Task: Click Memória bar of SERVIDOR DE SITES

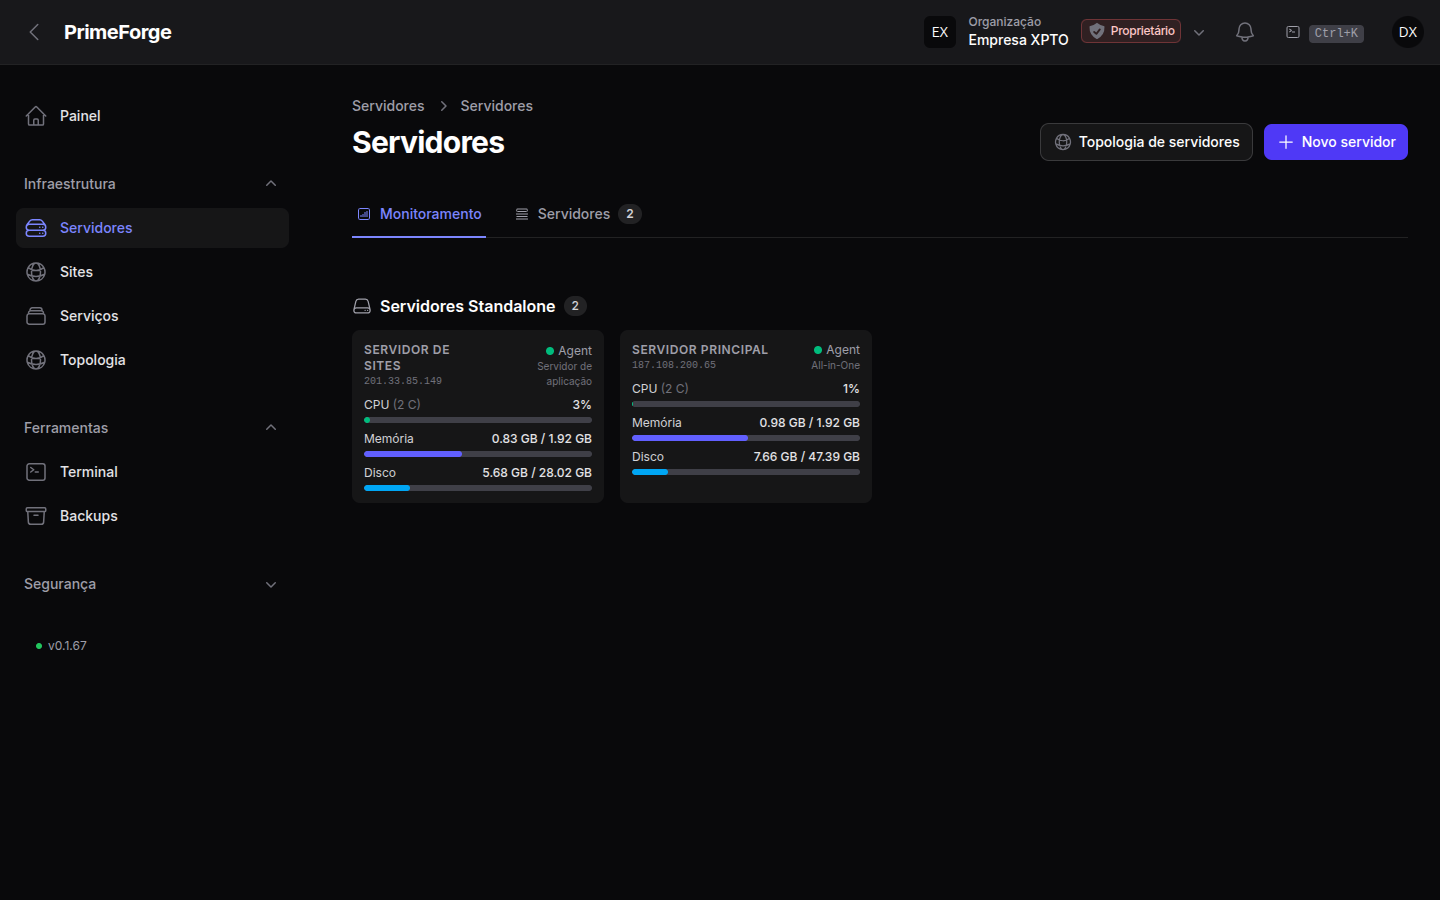Action: point(478,454)
